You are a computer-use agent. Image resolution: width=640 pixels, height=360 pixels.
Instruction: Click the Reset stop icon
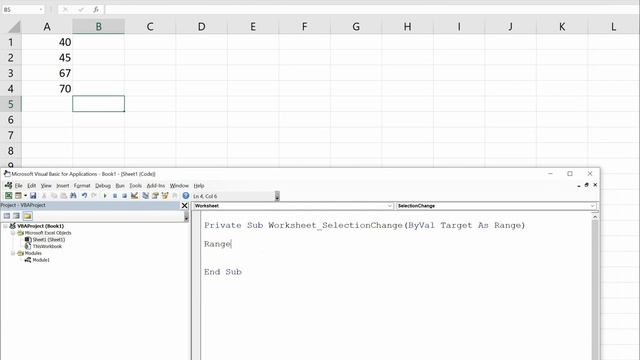[x=124, y=196]
